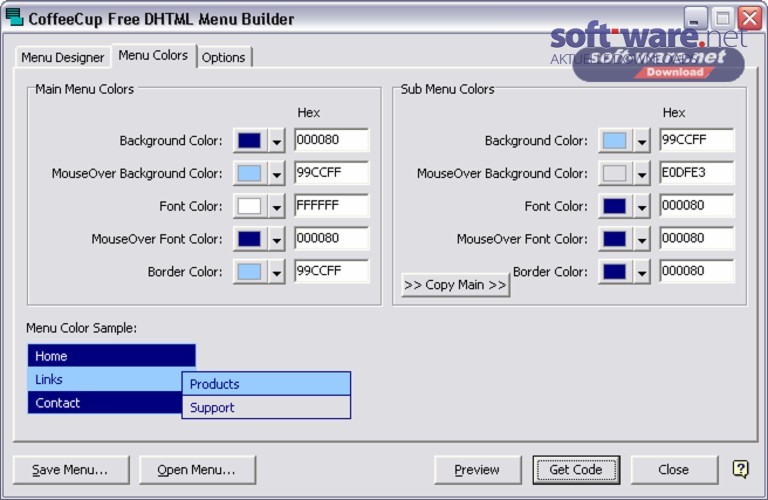
Task: Open Main Menu Border Color dropdown arrow
Action: (x=277, y=272)
